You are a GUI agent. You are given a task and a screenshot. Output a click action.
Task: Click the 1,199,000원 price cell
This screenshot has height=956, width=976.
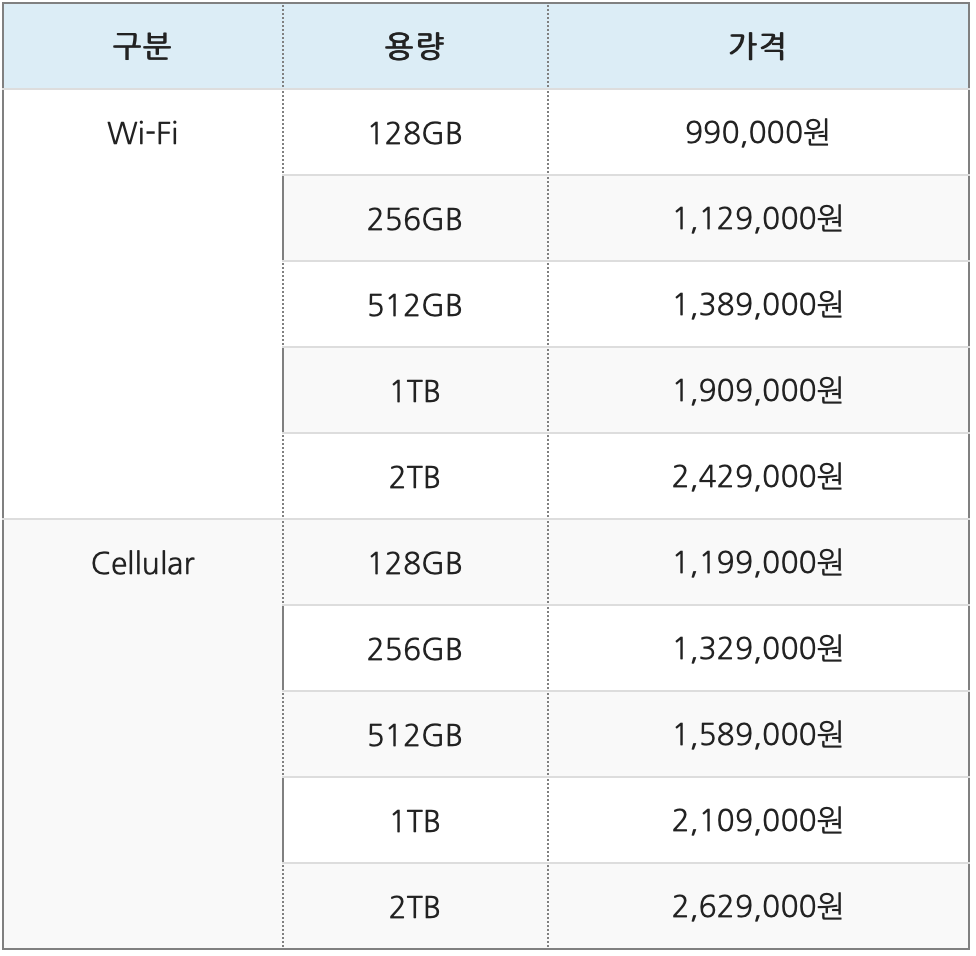point(758,561)
